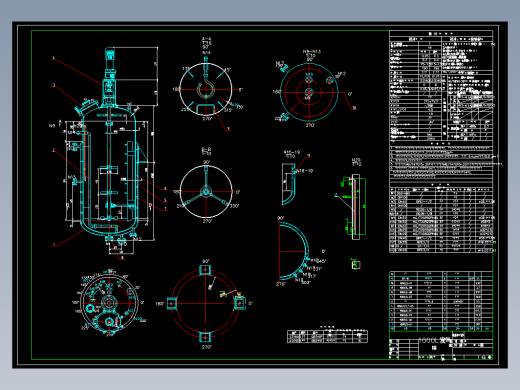Click part balloon 7 right of the vessel

pos(166,209)
